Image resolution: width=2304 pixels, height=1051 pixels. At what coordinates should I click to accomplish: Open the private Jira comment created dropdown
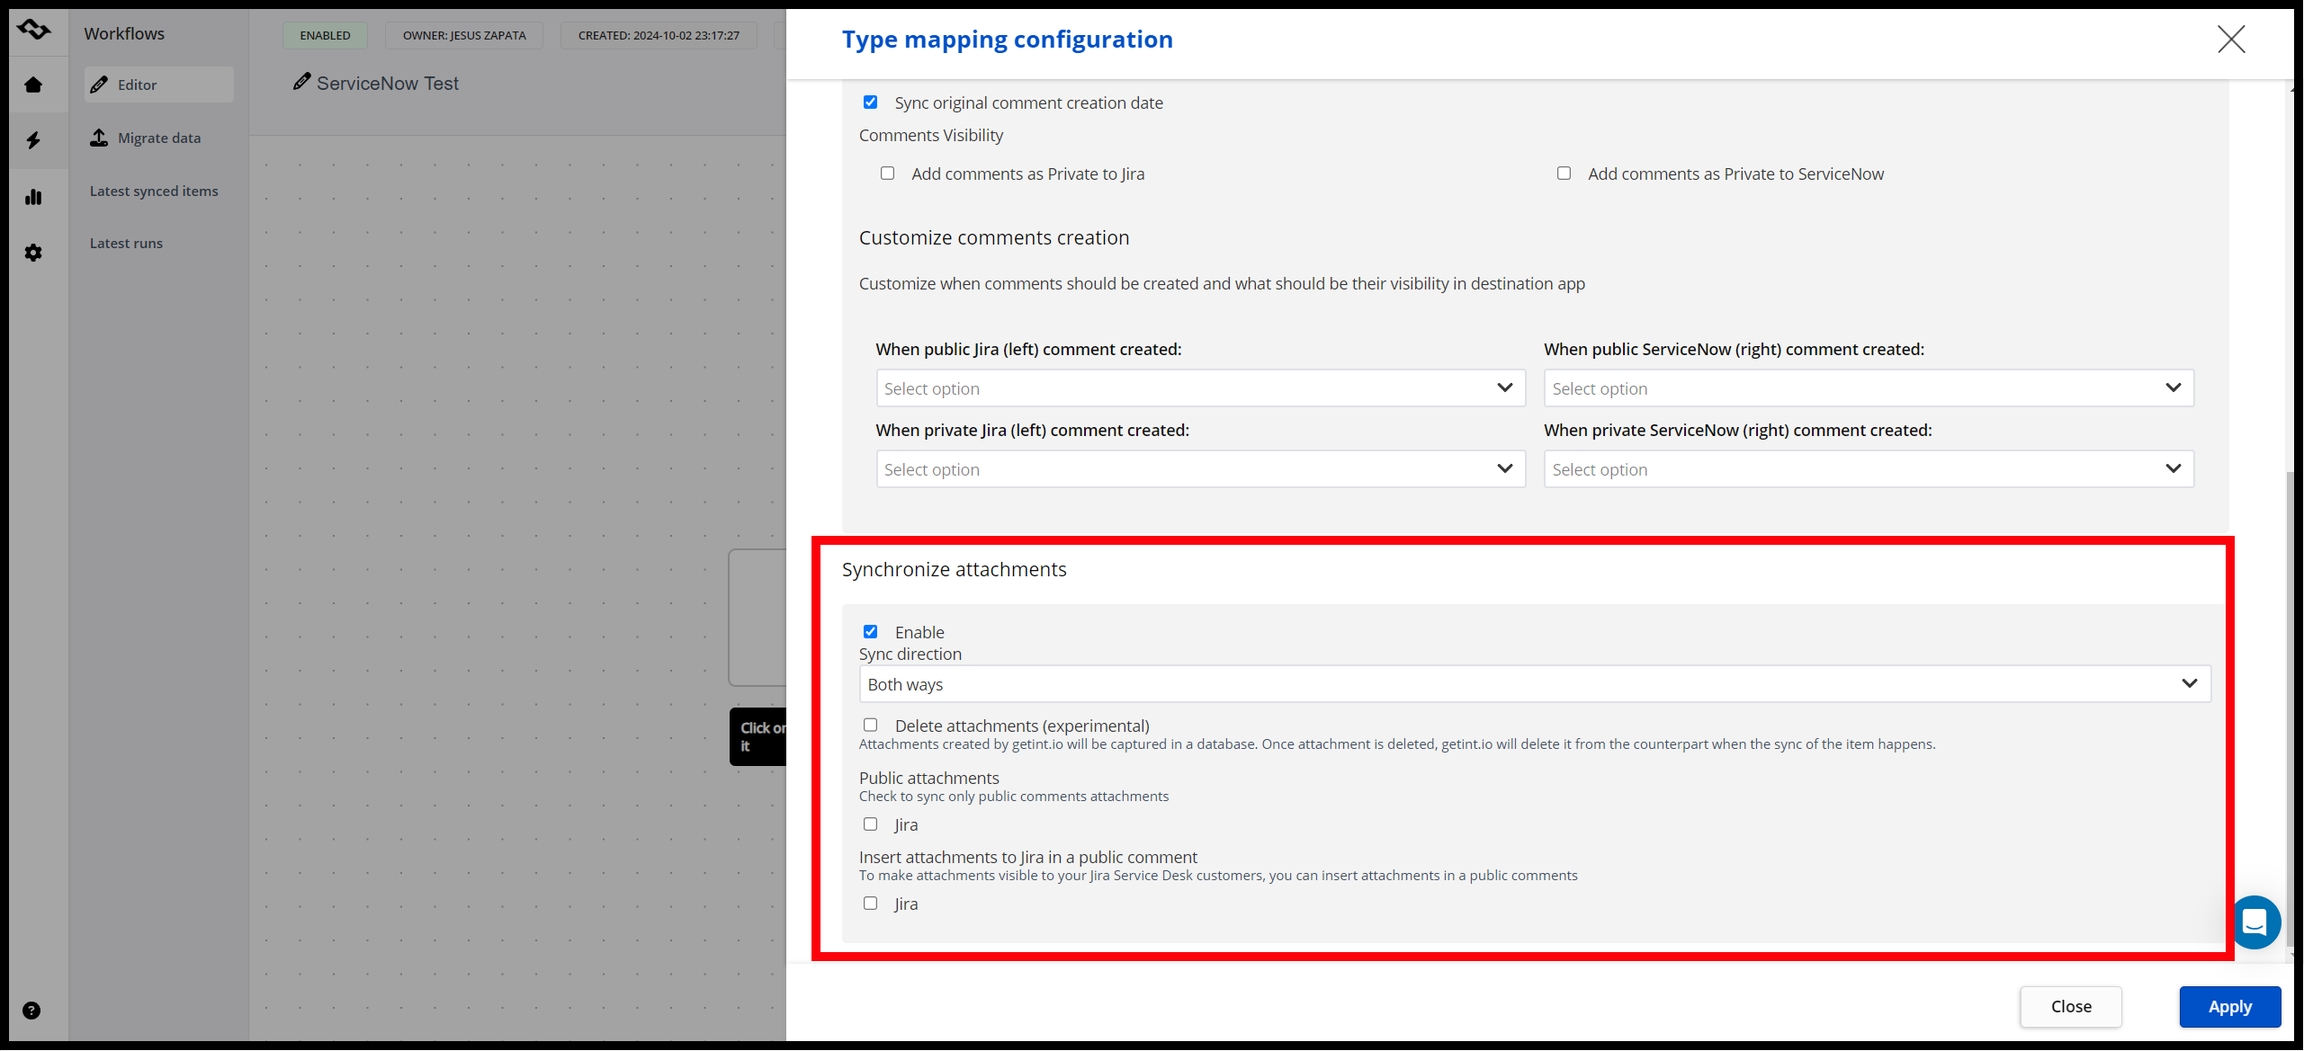pyautogui.click(x=1200, y=469)
